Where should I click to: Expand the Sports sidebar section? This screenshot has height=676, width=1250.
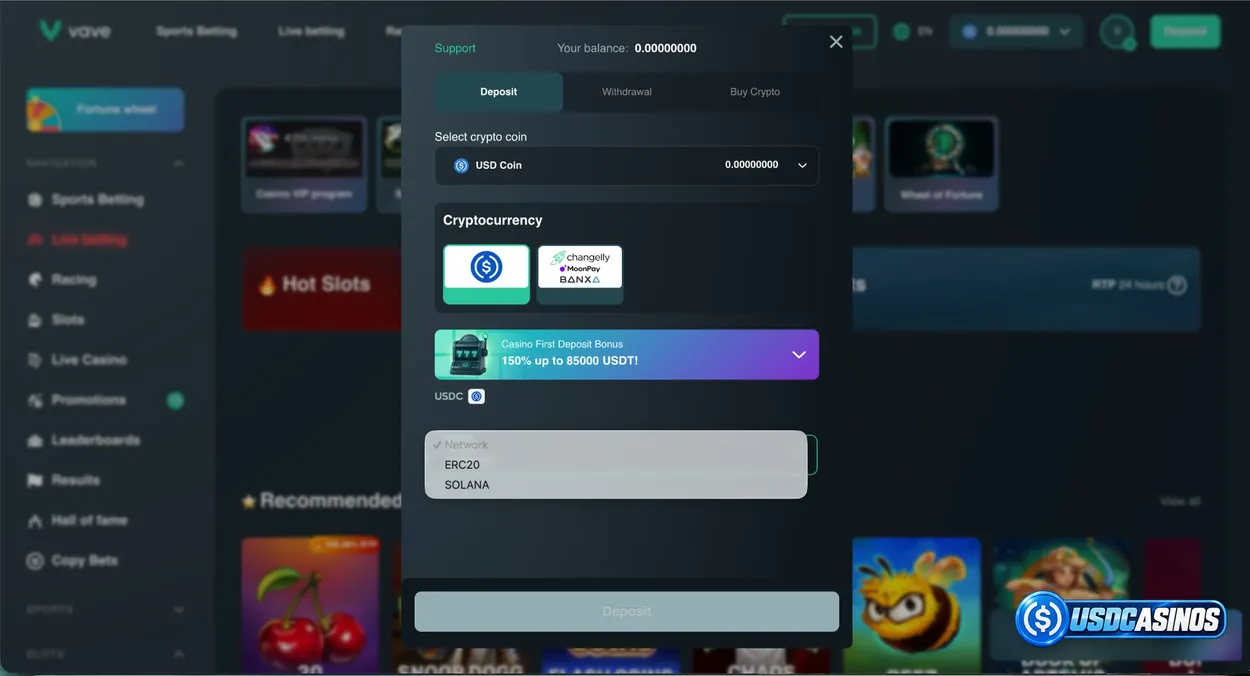pos(179,609)
